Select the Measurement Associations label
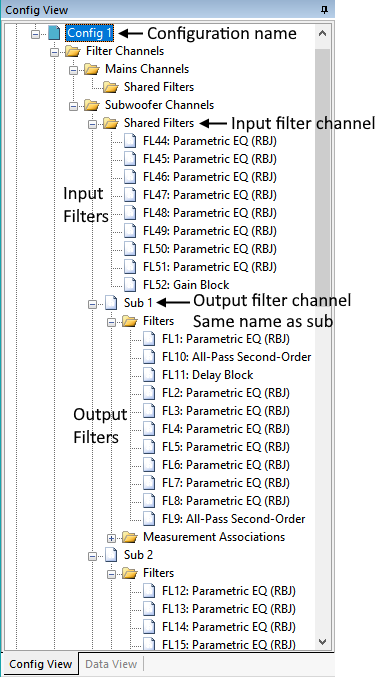This screenshot has height=677, width=380. pyautogui.click(x=214, y=537)
